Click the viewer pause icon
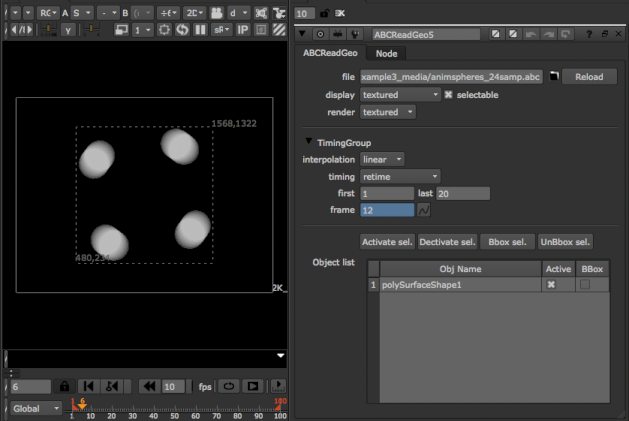The height and width of the screenshot is (421, 629). tap(201, 31)
